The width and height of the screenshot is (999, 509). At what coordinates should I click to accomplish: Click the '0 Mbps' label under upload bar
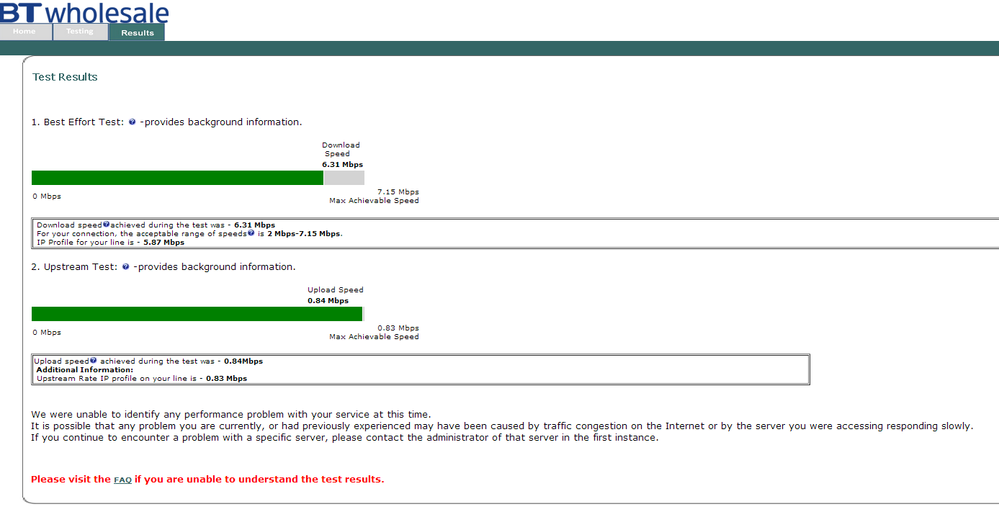[x=47, y=333]
